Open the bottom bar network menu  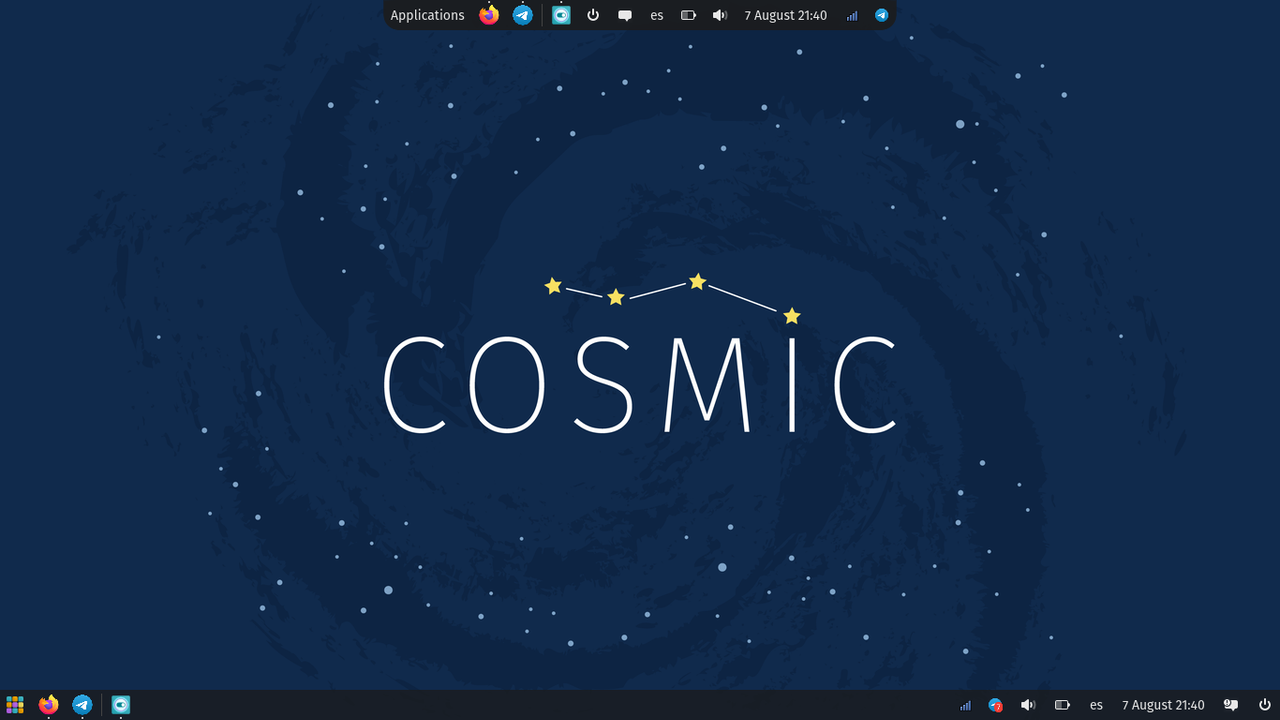(965, 705)
